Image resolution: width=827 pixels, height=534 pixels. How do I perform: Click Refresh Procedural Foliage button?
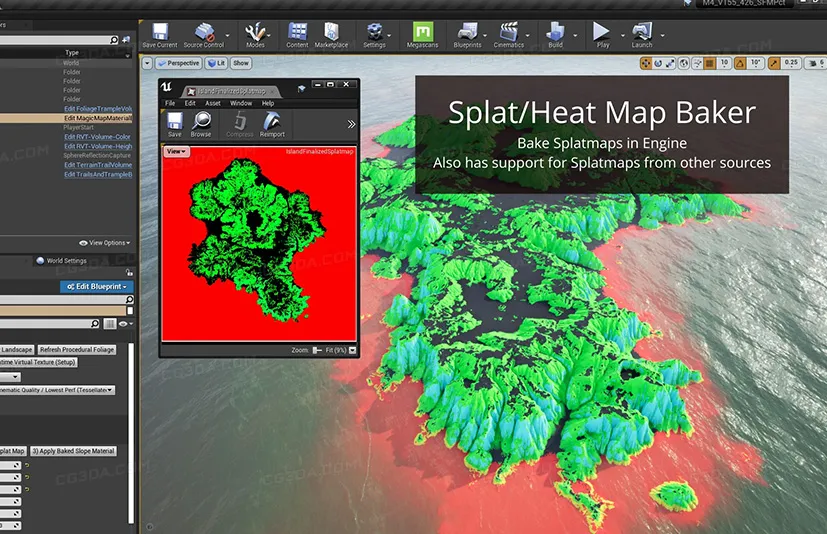tap(77, 349)
